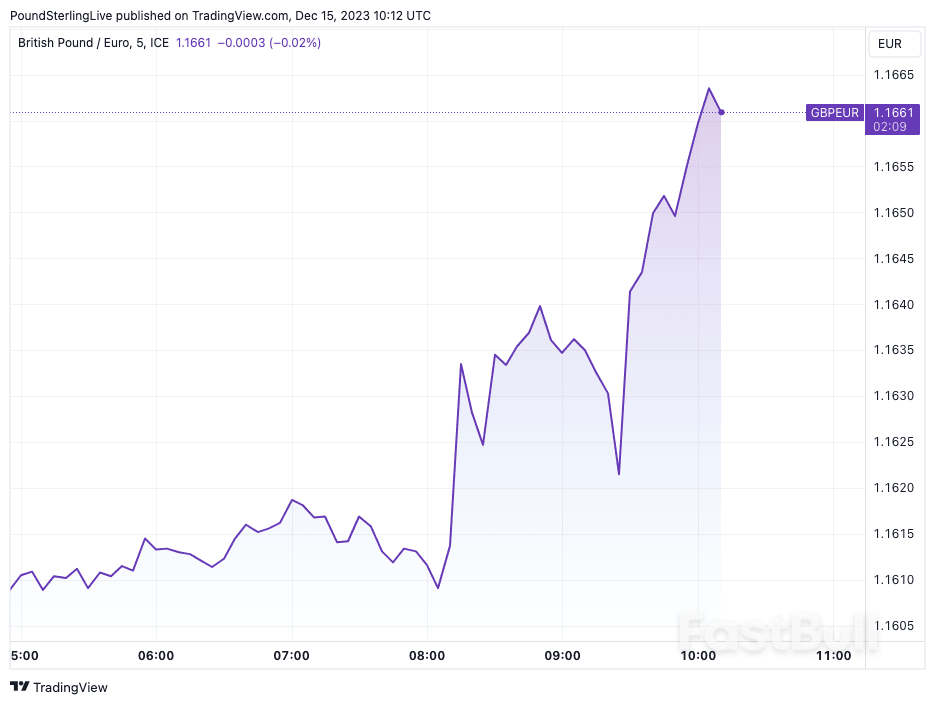Toggle the EUR currency unit button

pos(893,44)
